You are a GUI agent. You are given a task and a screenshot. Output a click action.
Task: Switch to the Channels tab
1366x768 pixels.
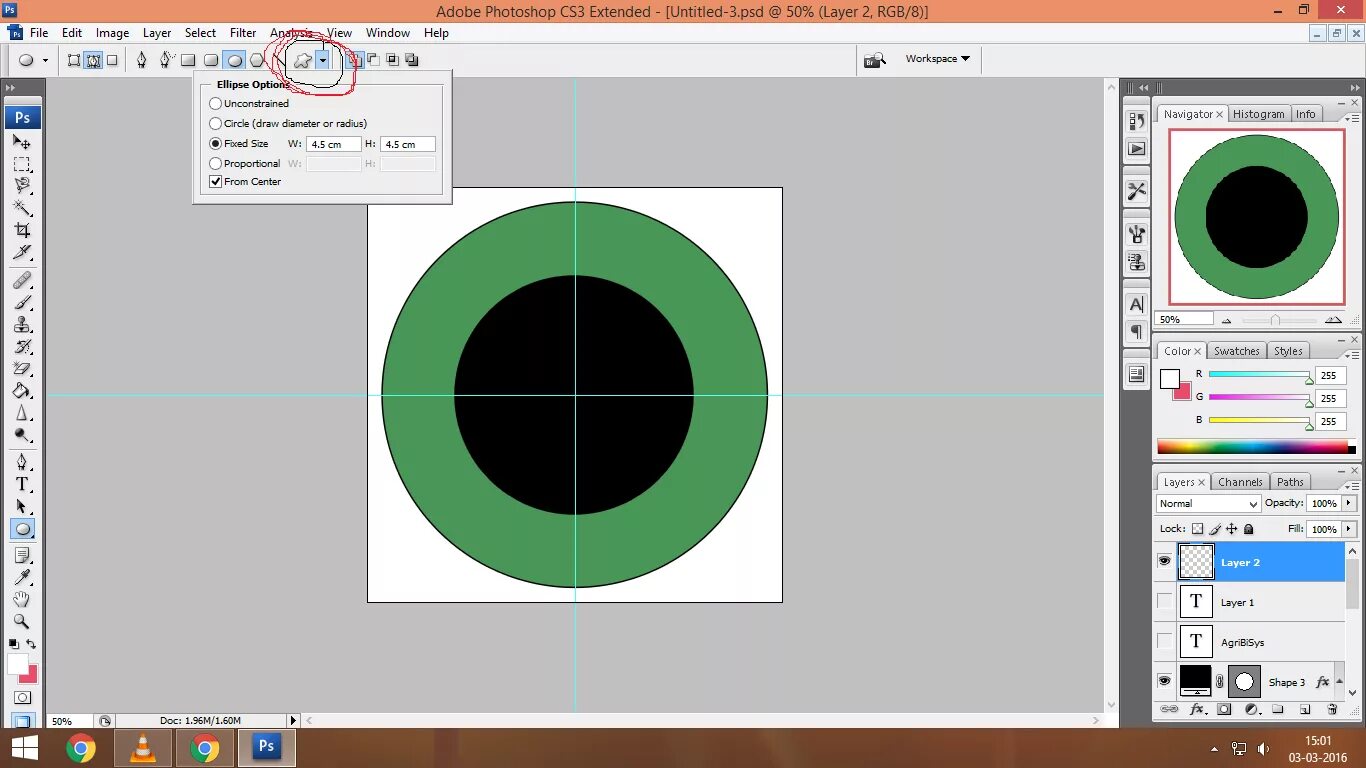(x=1240, y=482)
